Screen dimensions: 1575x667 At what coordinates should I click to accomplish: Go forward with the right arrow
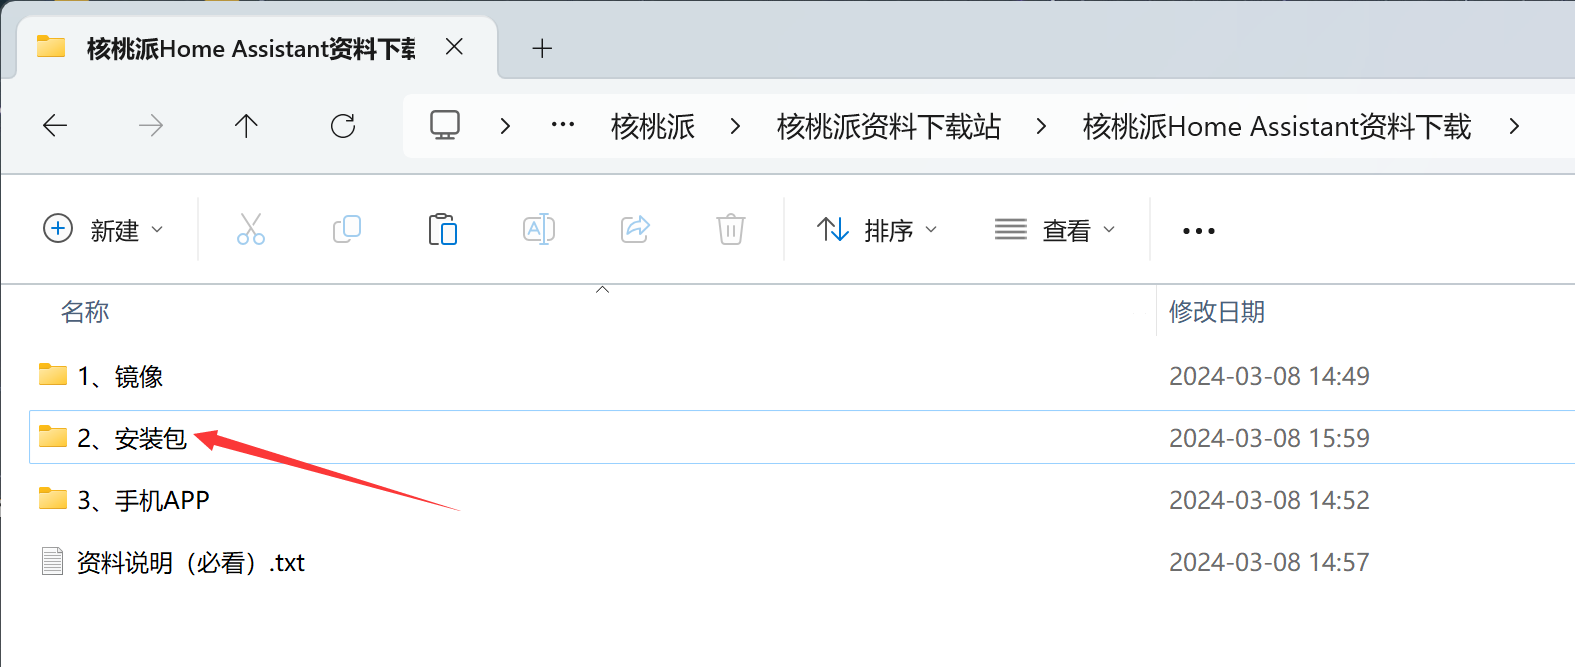(x=151, y=126)
